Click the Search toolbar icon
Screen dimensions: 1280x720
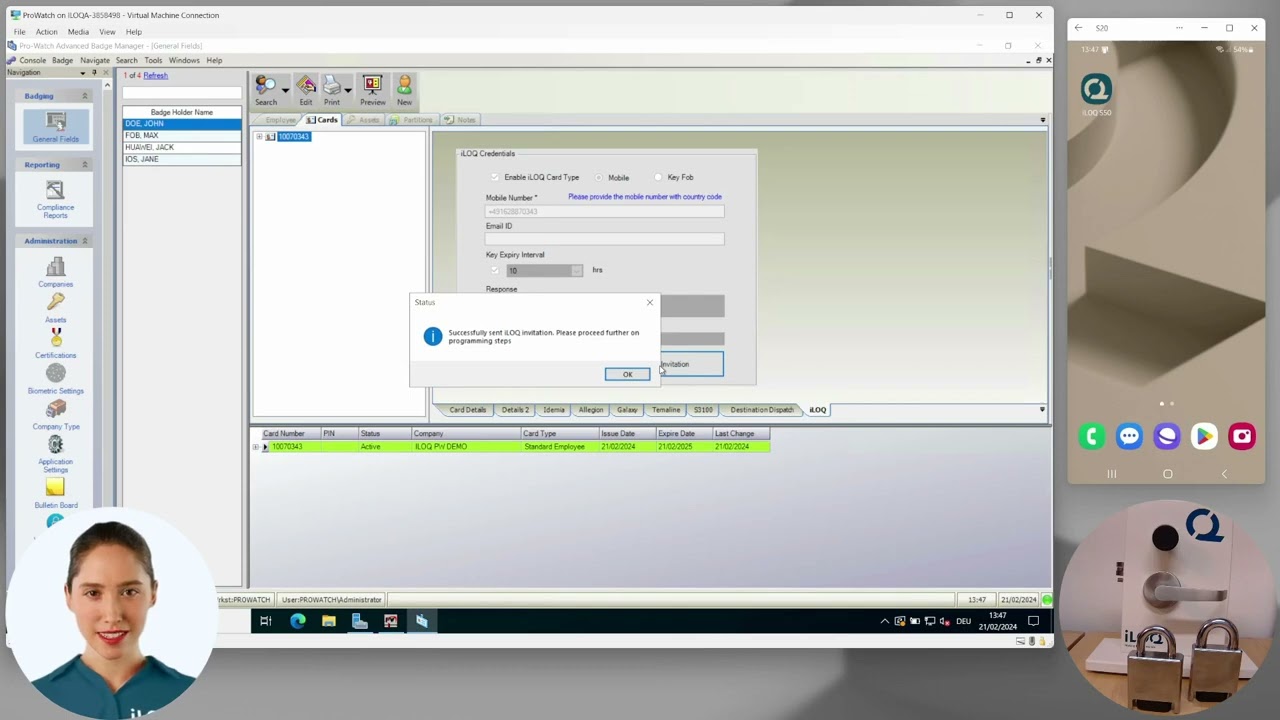[x=266, y=89]
